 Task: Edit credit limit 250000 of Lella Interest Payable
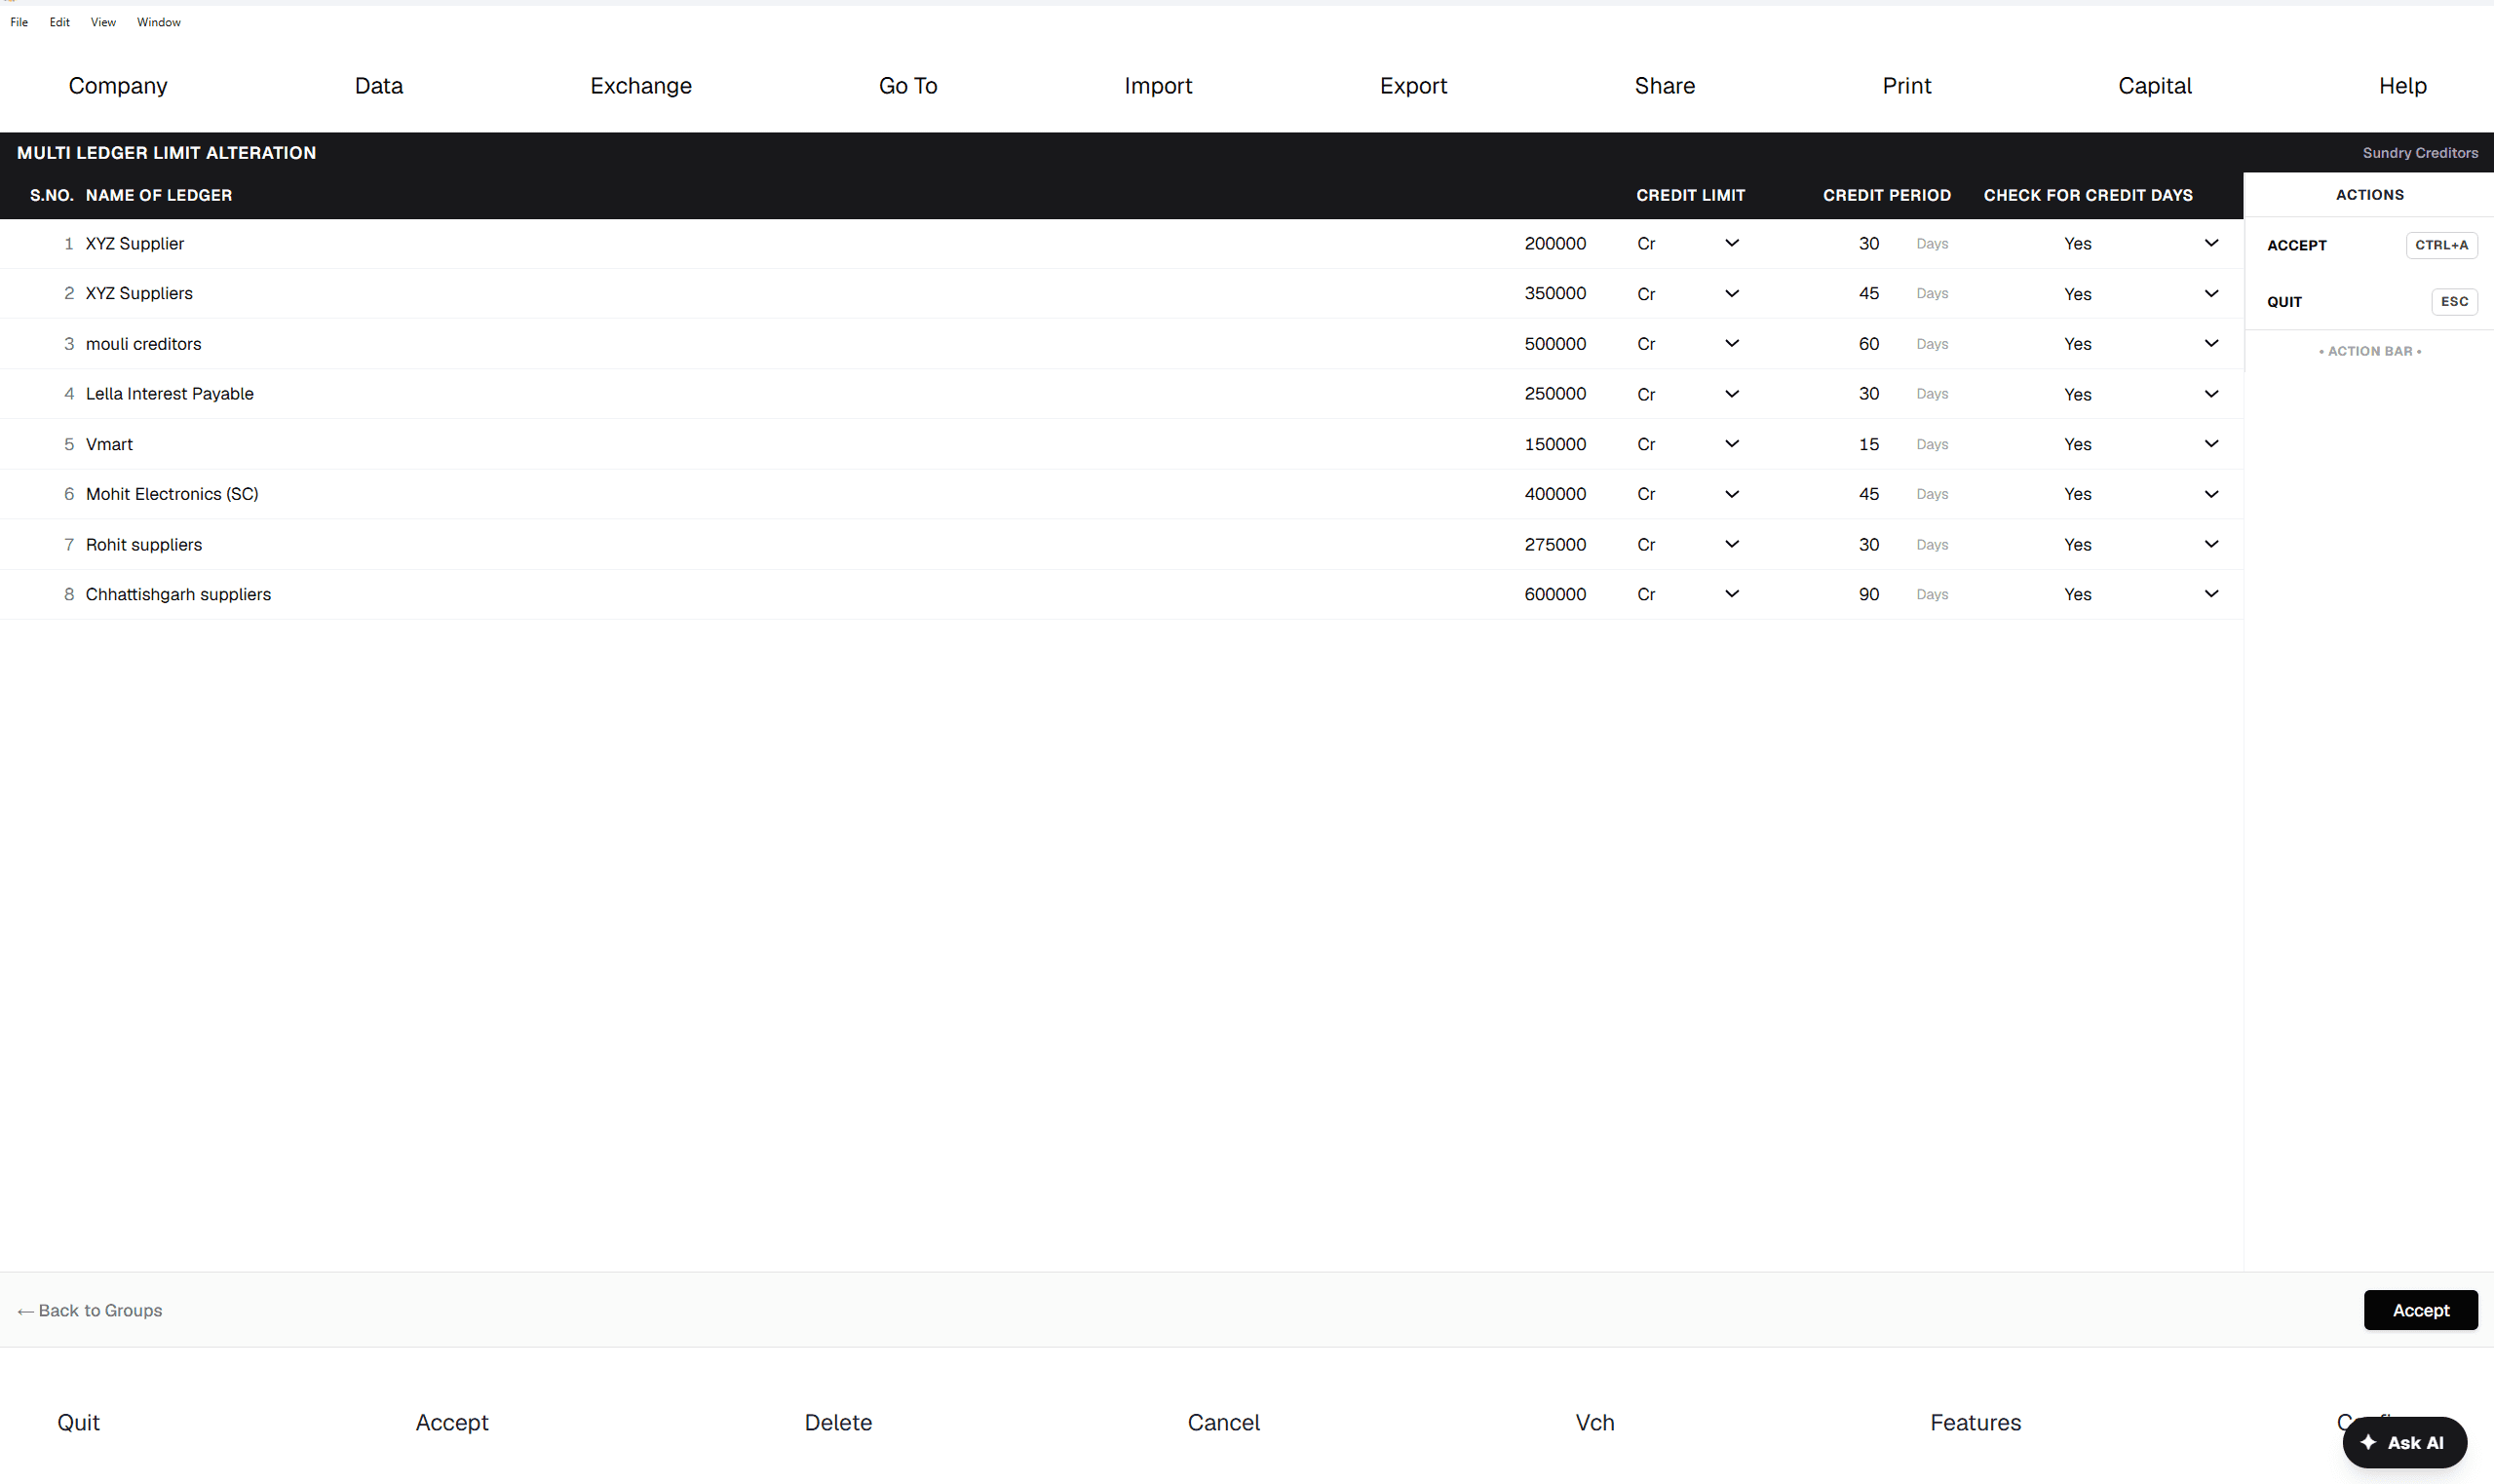[1555, 394]
